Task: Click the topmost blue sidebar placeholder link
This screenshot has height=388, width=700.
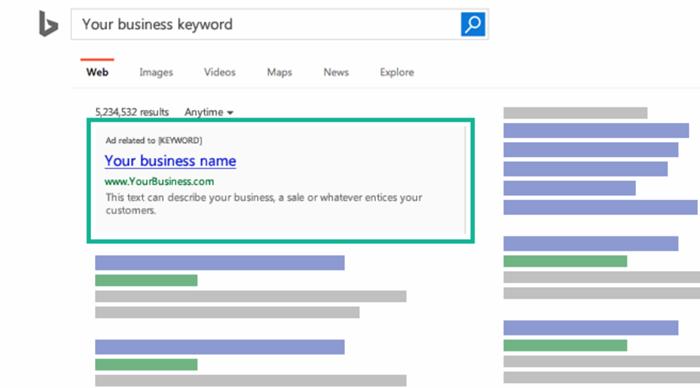Action: coord(596,130)
